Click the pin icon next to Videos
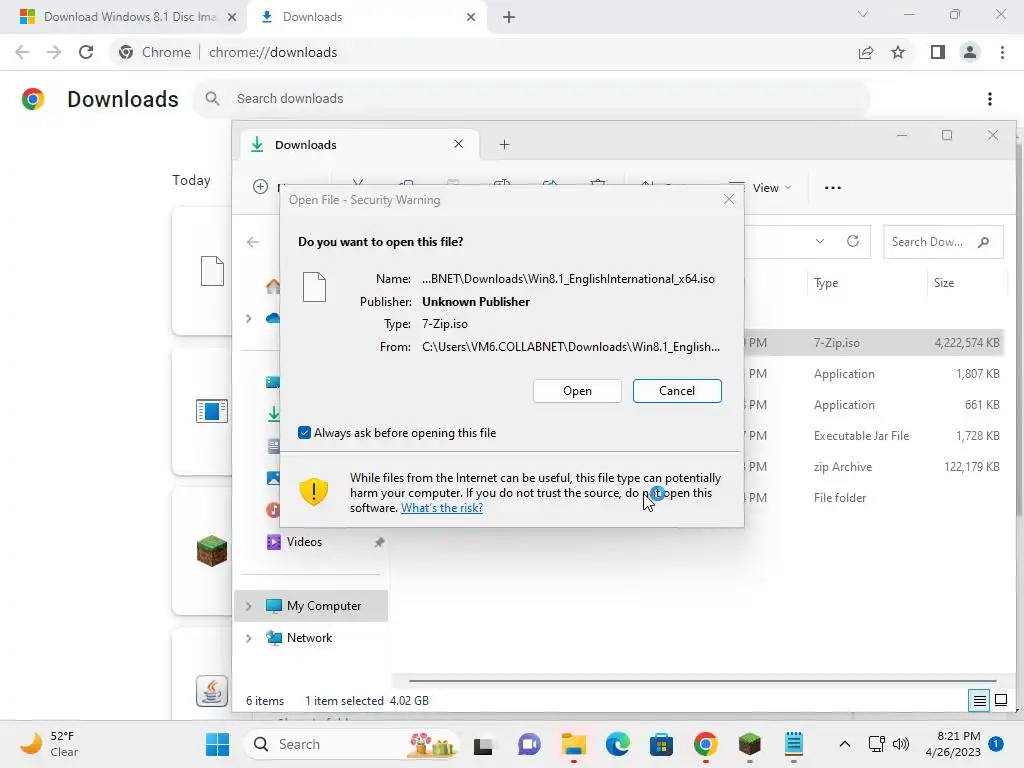This screenshot has width=1024, height=768. 379,542
